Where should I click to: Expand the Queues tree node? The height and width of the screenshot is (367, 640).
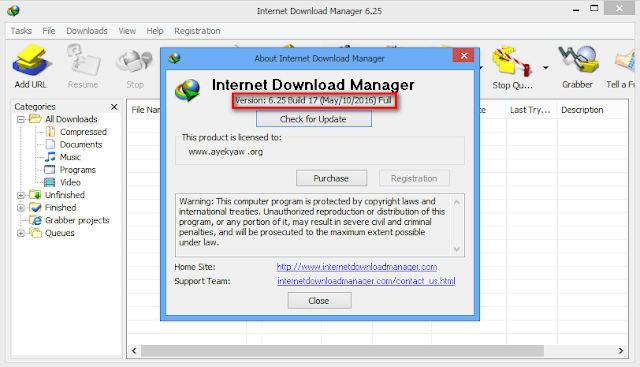[21, 233]
